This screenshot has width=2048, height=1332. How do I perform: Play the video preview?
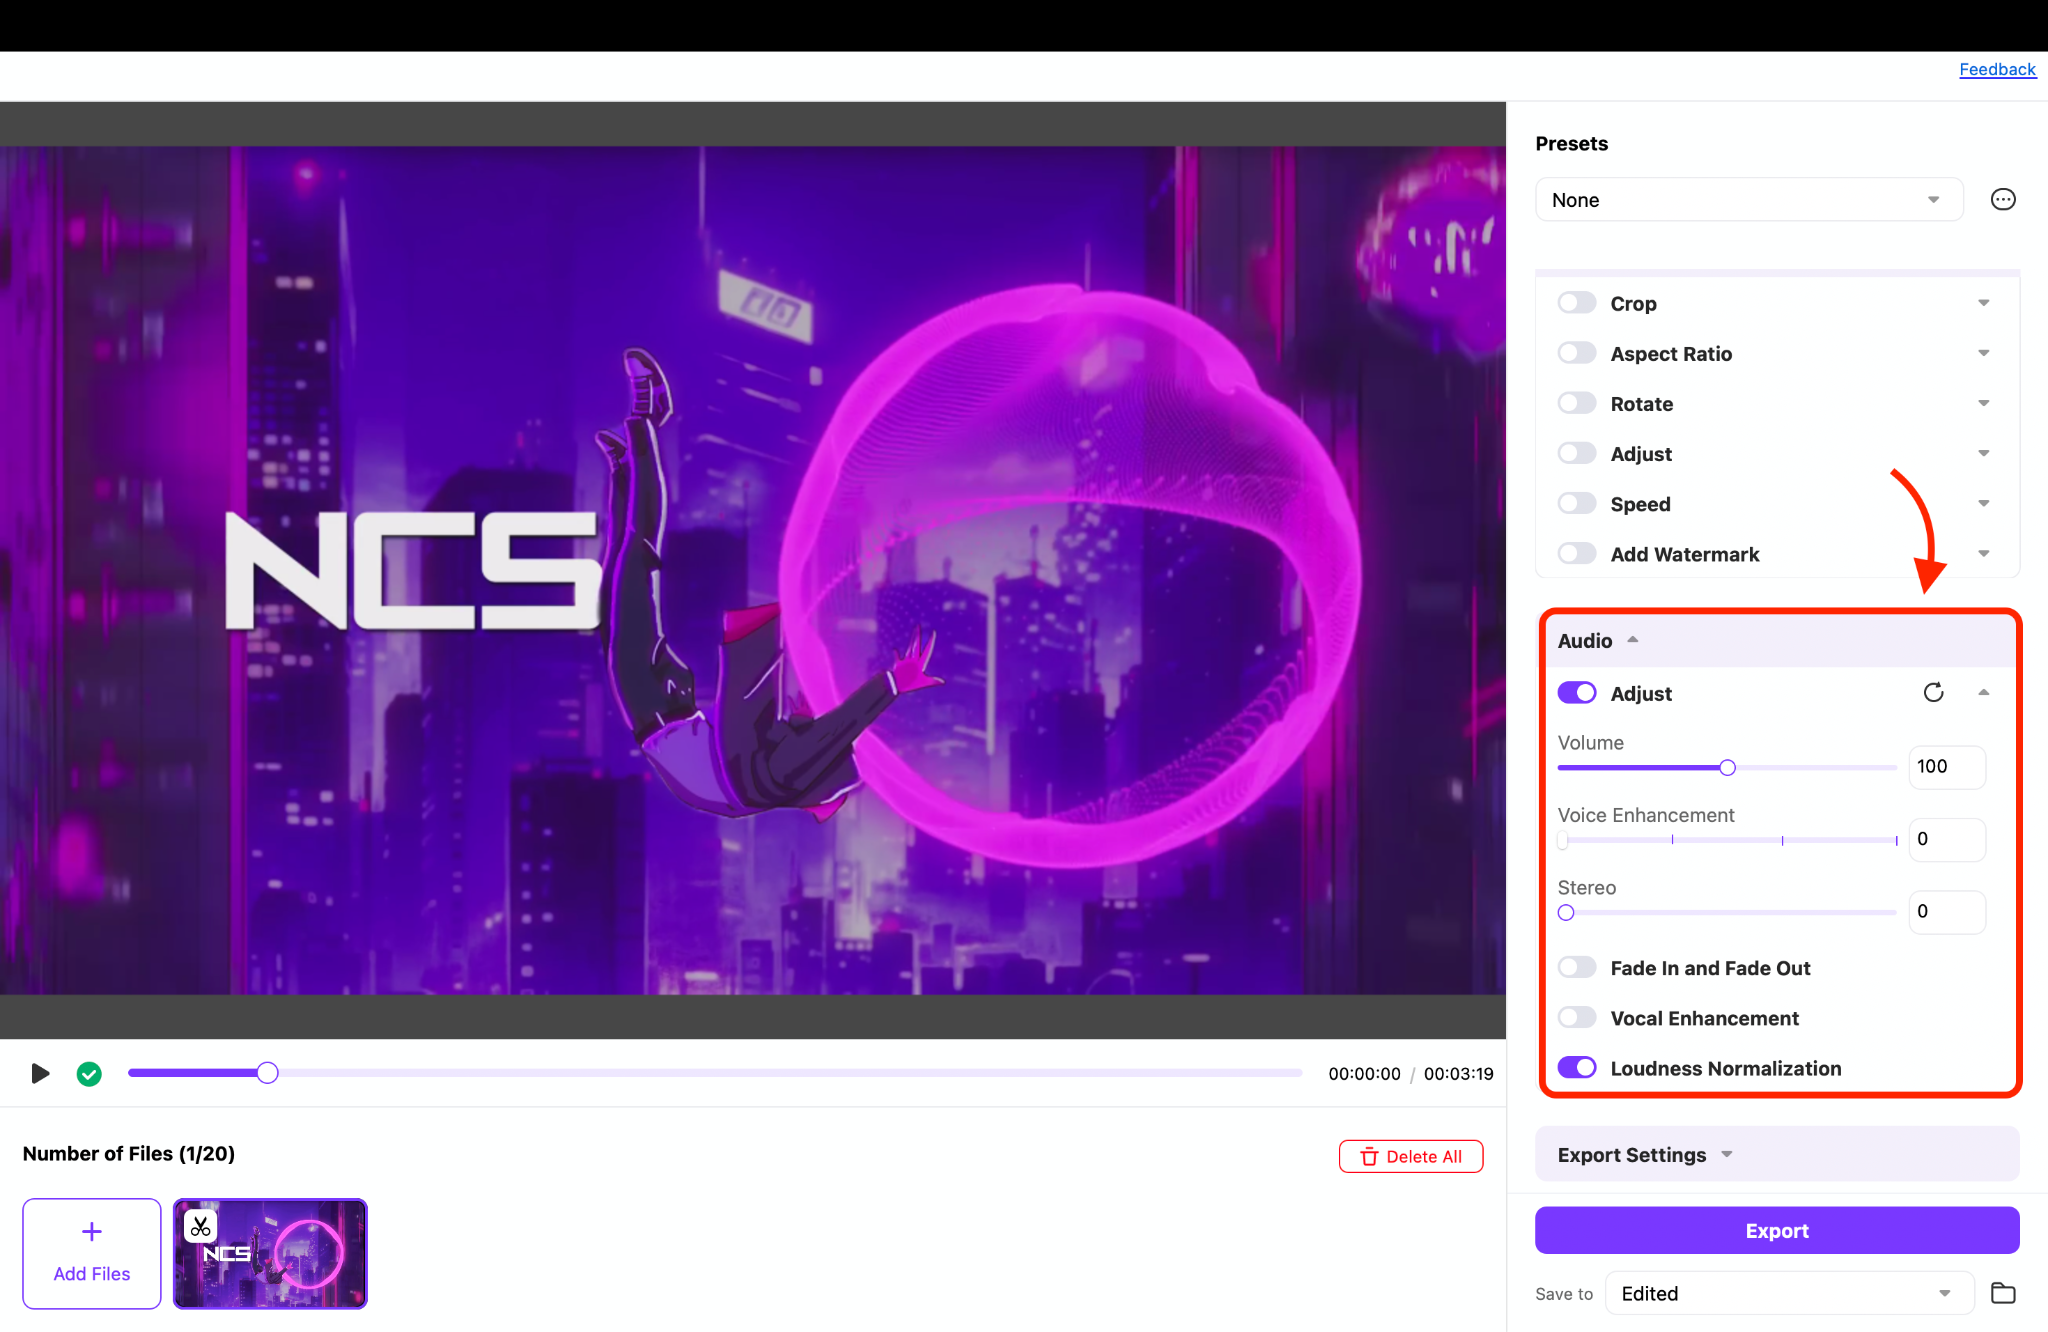tap(40, 1073)
